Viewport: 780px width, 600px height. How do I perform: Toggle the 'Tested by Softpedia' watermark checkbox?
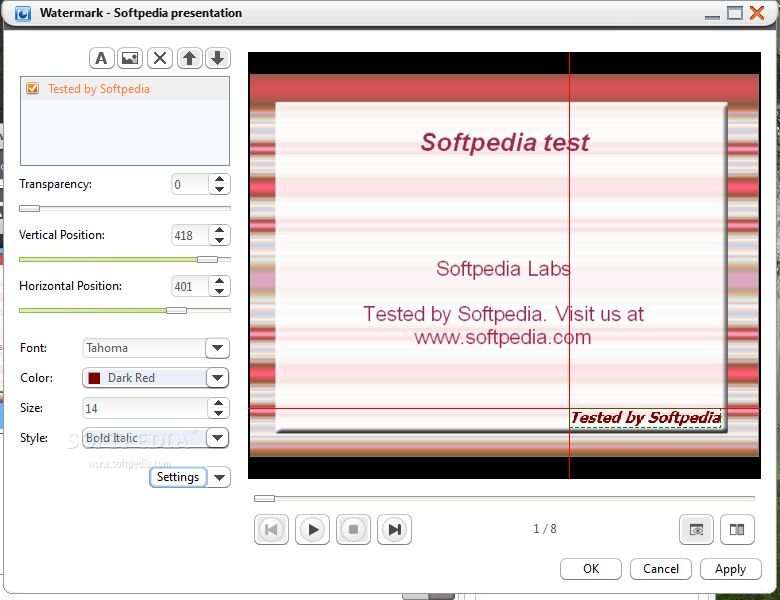click(33, 89)
